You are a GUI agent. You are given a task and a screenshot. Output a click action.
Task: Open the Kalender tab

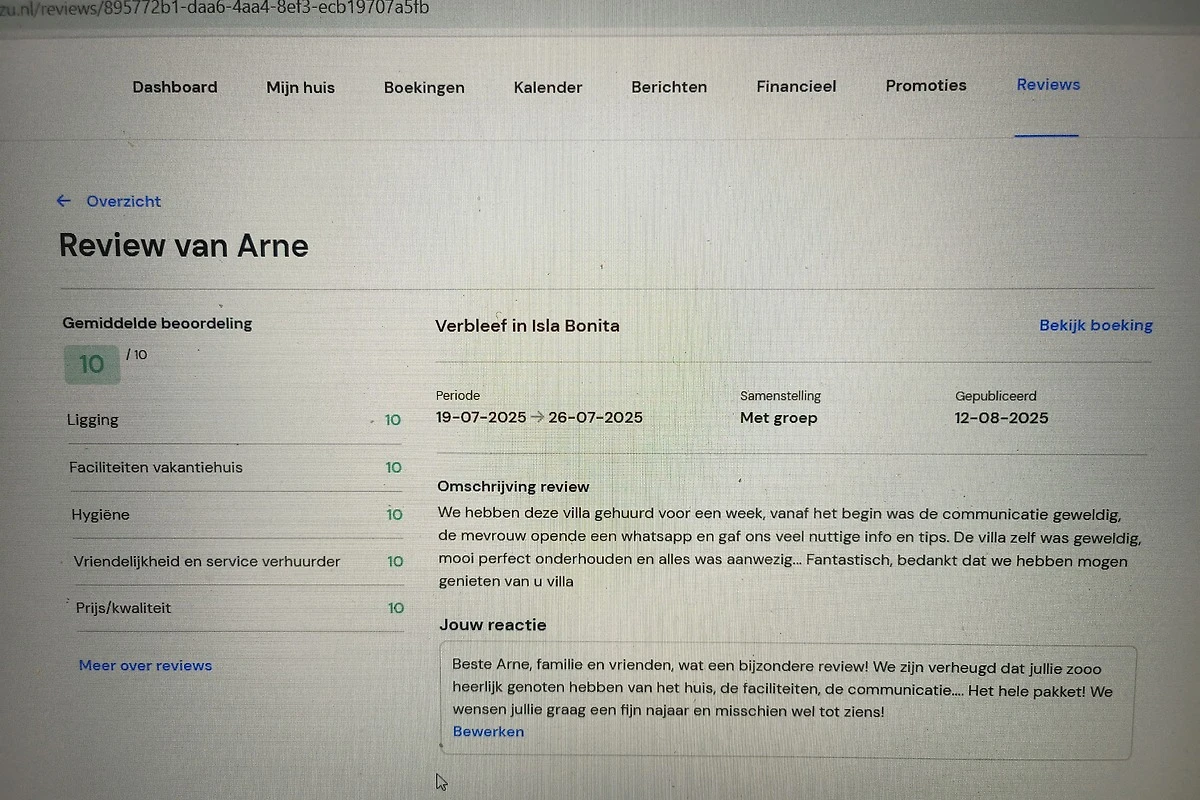pos(548,87)
